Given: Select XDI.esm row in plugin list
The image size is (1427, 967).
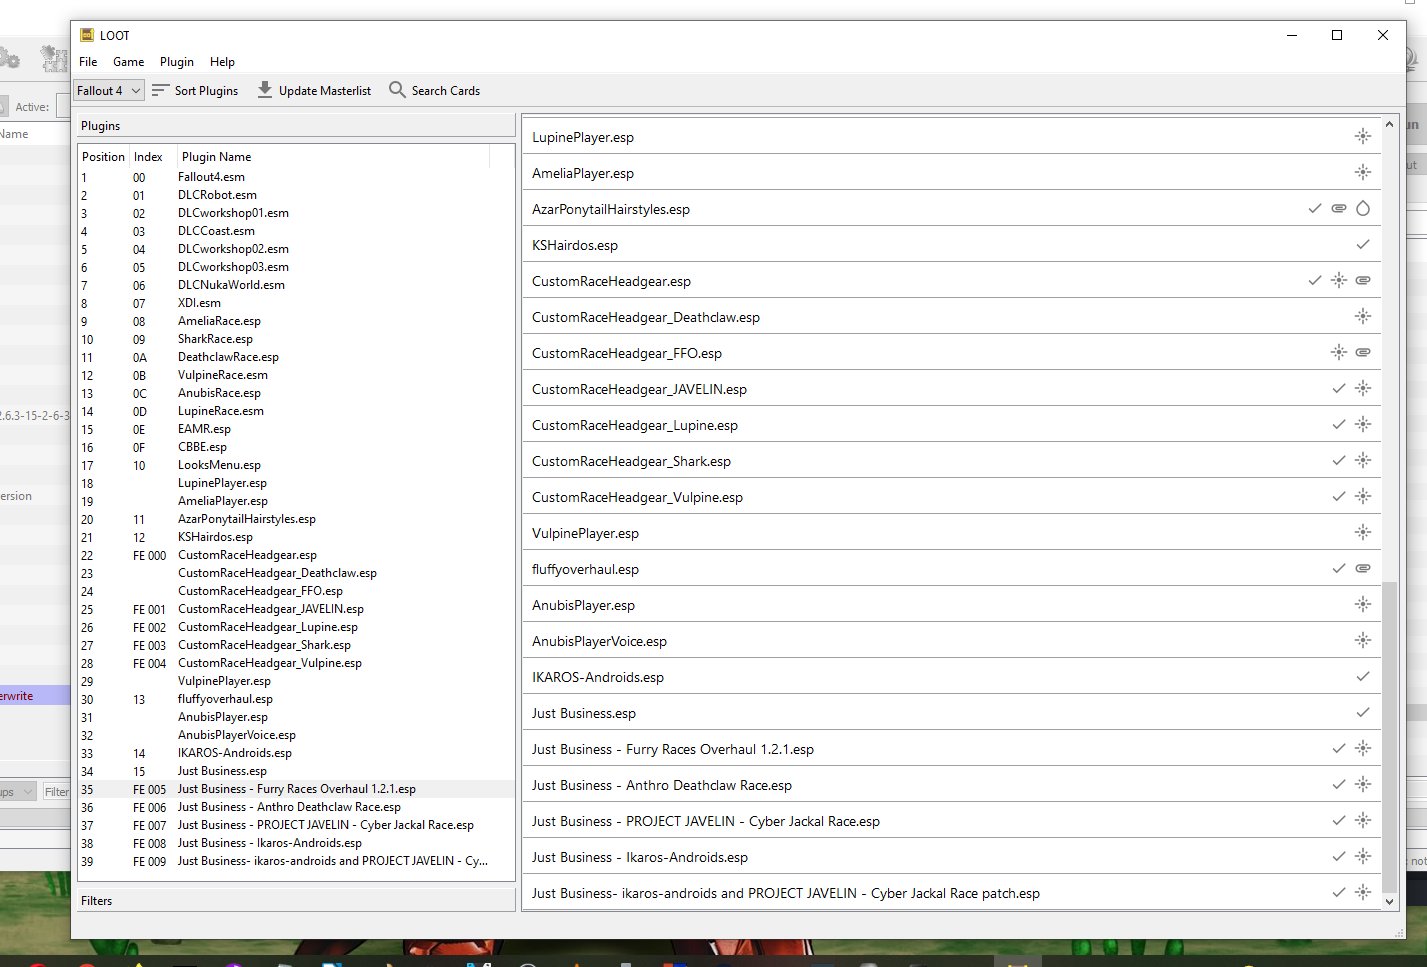Looking at the screenshot, I should click(296, 303).
